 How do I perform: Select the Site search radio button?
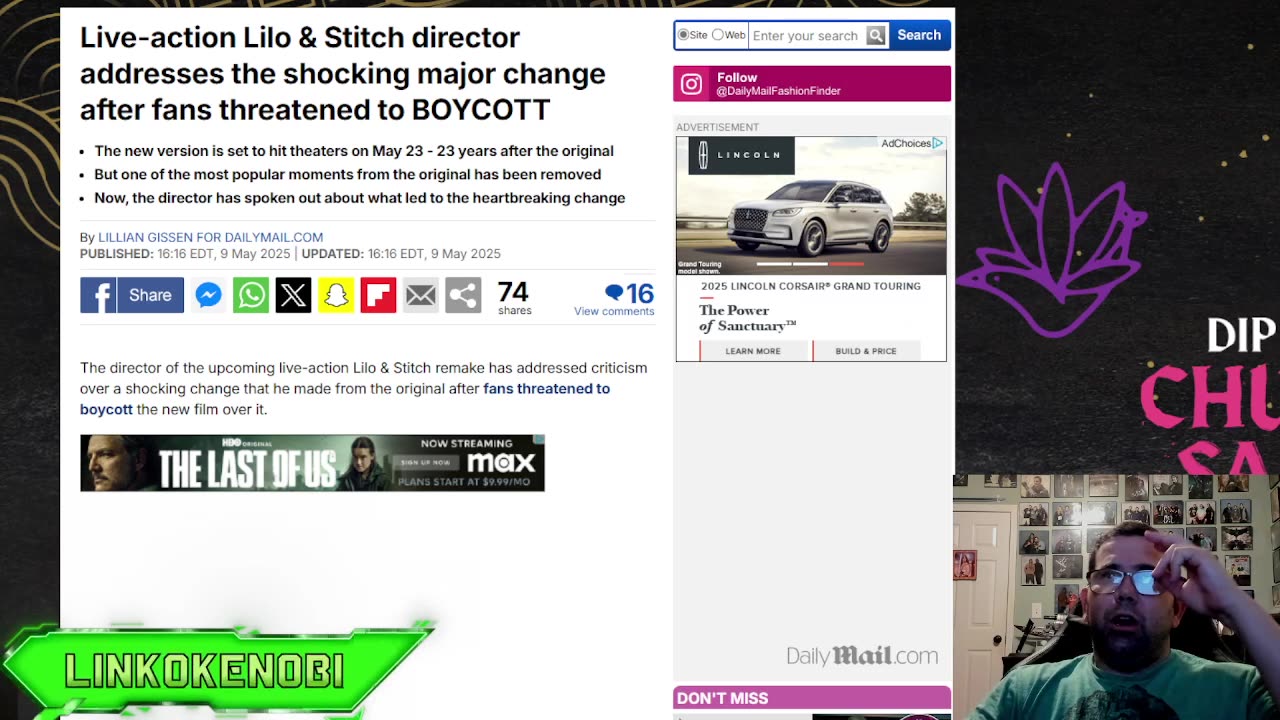[x=684, y=35]
